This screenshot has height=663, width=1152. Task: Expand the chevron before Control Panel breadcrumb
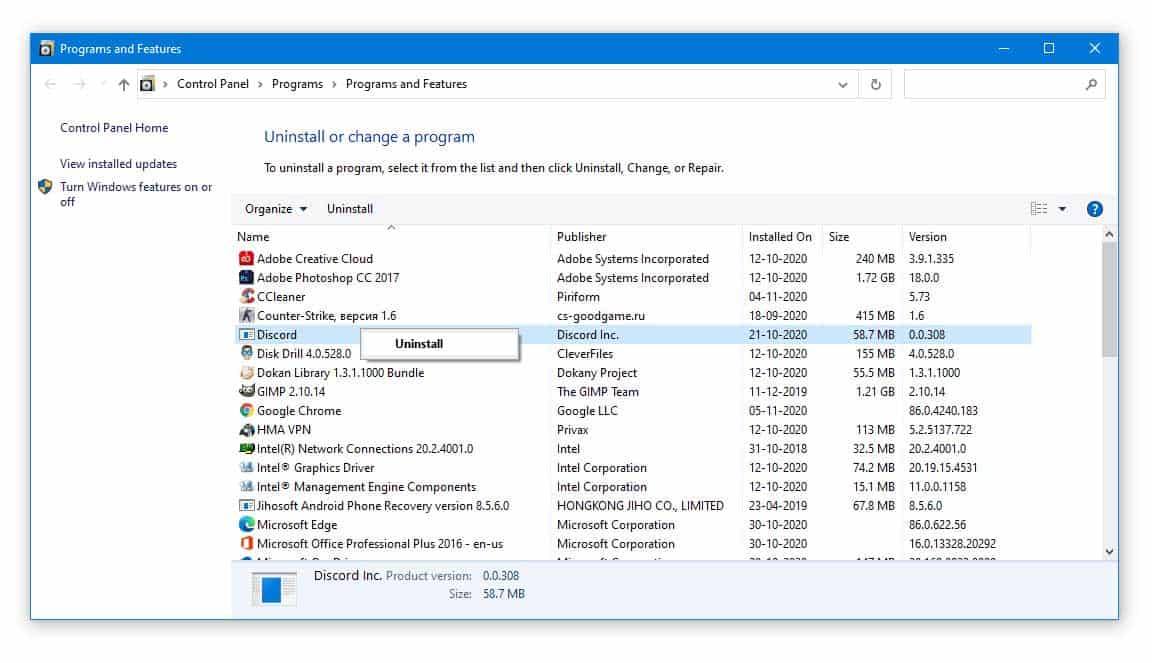(x=165, y=85)
